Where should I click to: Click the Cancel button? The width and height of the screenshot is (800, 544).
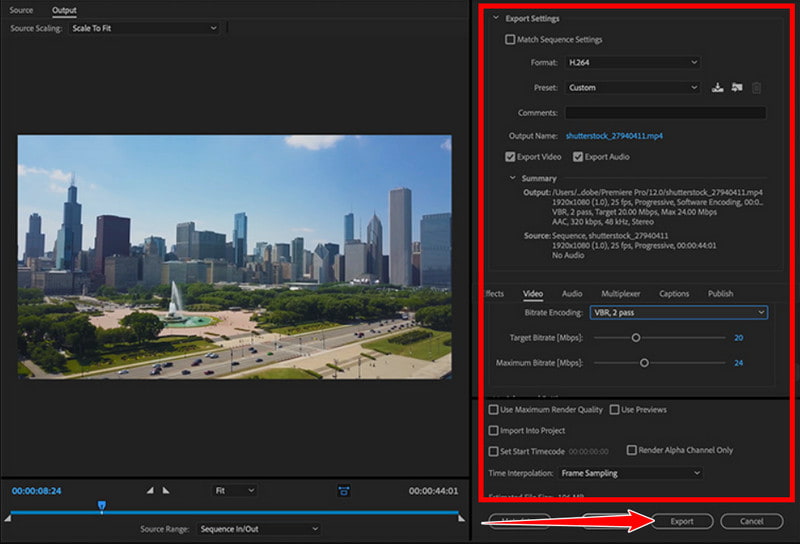pos(752,521)
